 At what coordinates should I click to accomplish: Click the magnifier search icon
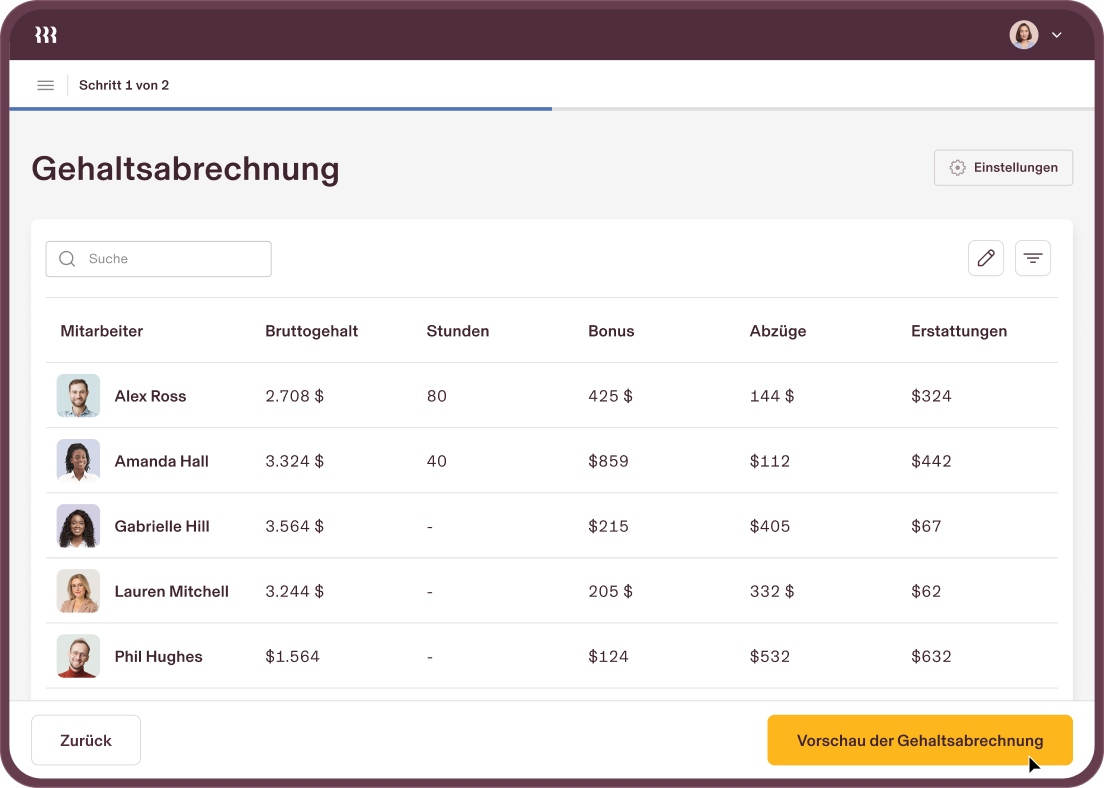click(67, 259)
